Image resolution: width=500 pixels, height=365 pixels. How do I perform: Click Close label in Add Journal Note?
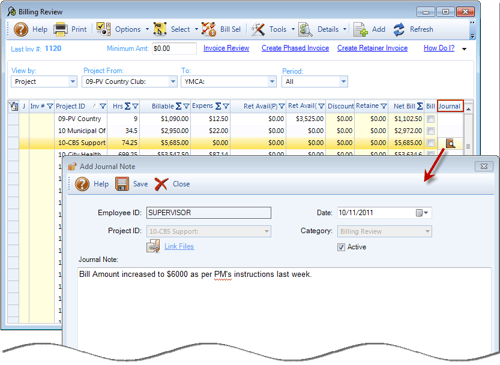(x=181, y=184)
